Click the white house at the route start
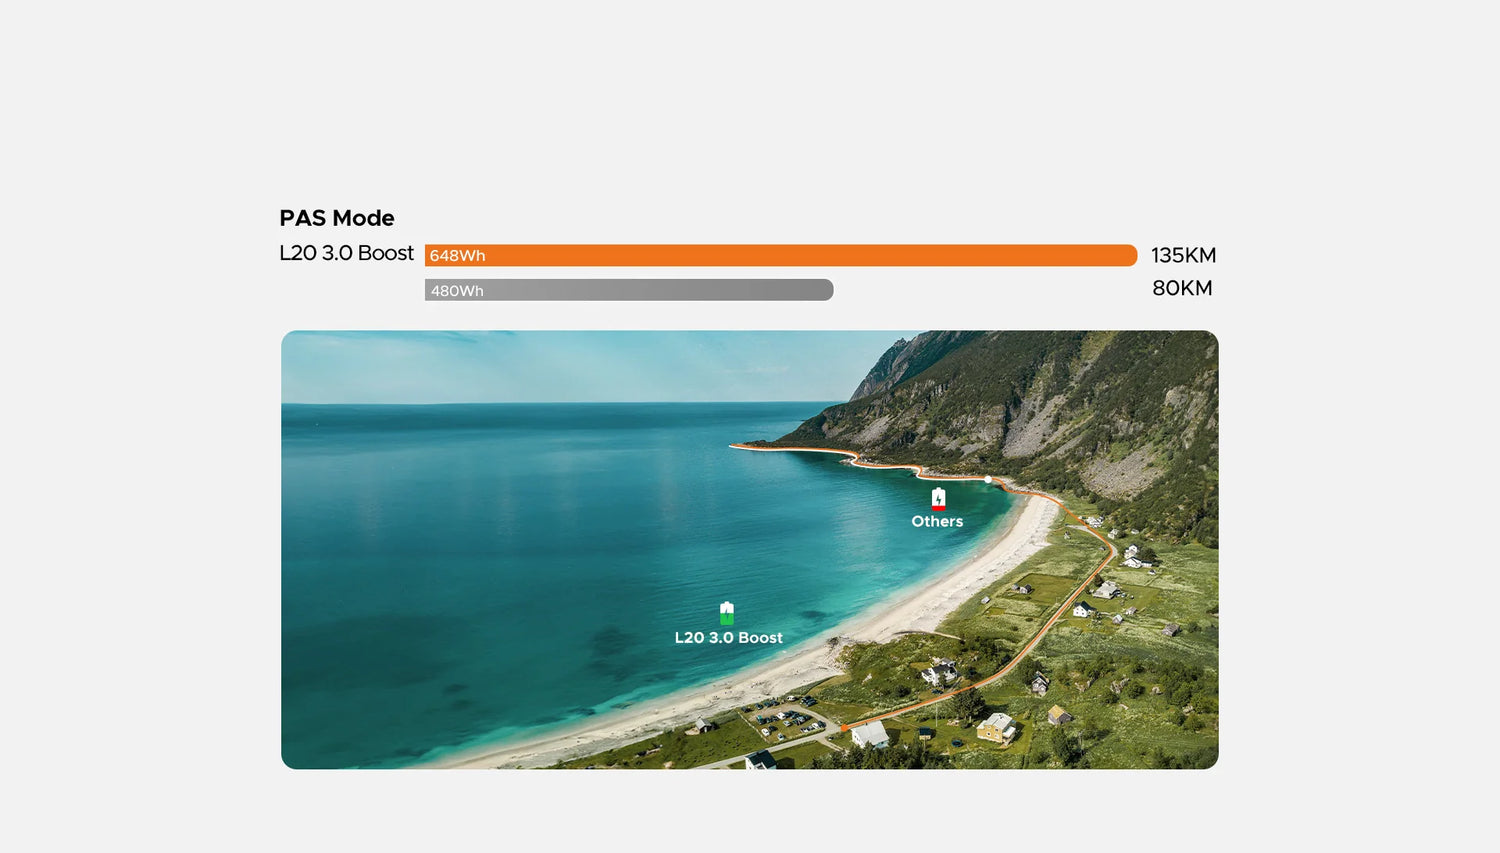1500x853 pixels. 870,735
